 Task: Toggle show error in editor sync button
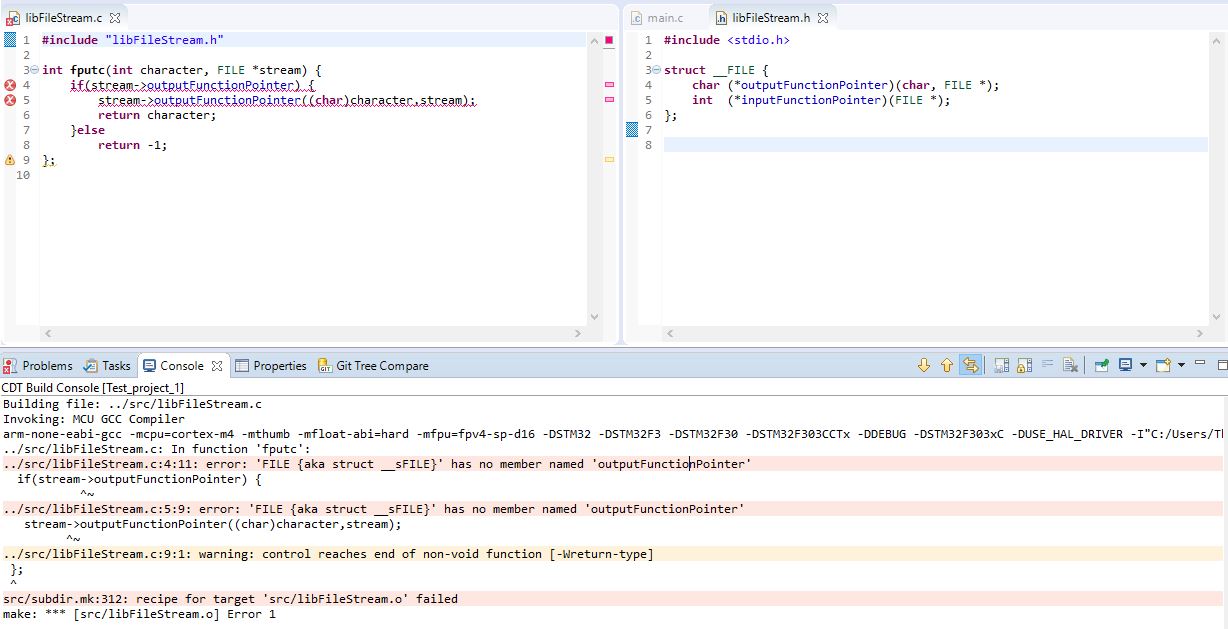[969, 366]
